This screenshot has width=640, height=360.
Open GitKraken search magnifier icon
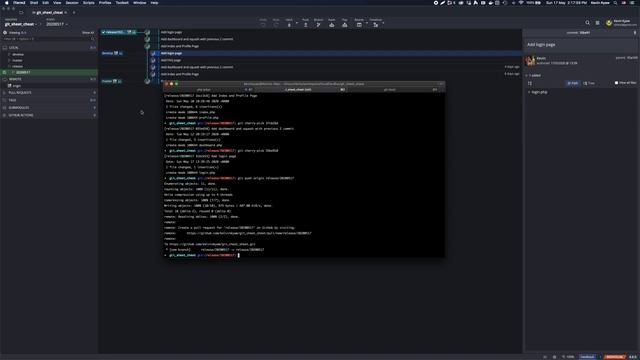click(x=587, y=23)
